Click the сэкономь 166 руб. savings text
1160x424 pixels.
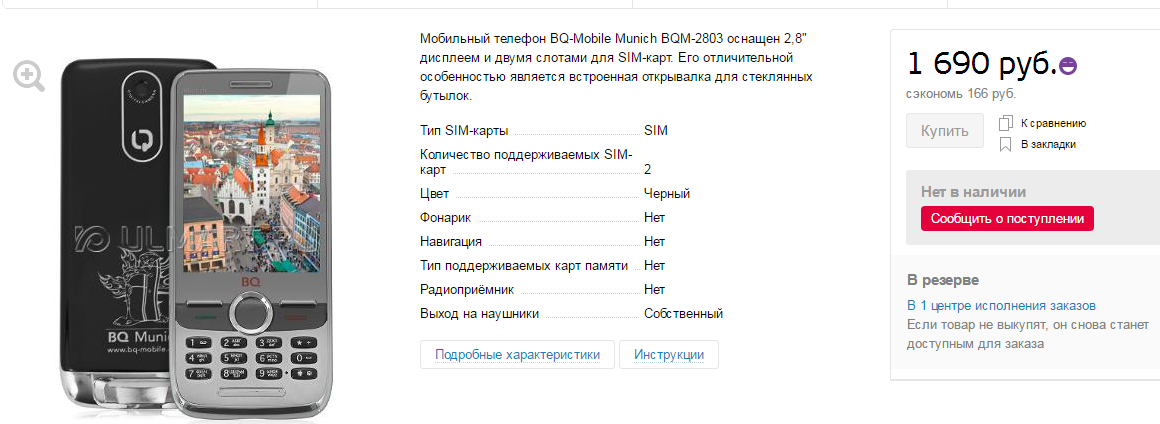coord(961,94)
